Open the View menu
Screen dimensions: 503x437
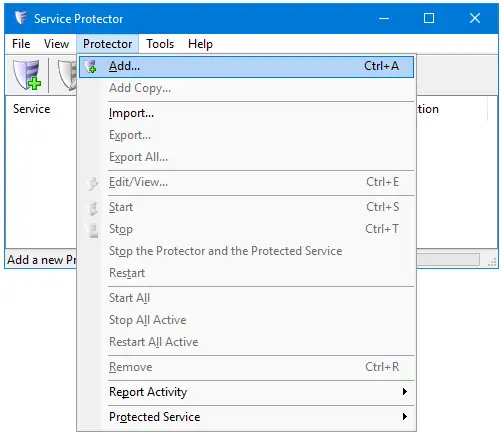(56, 44)
